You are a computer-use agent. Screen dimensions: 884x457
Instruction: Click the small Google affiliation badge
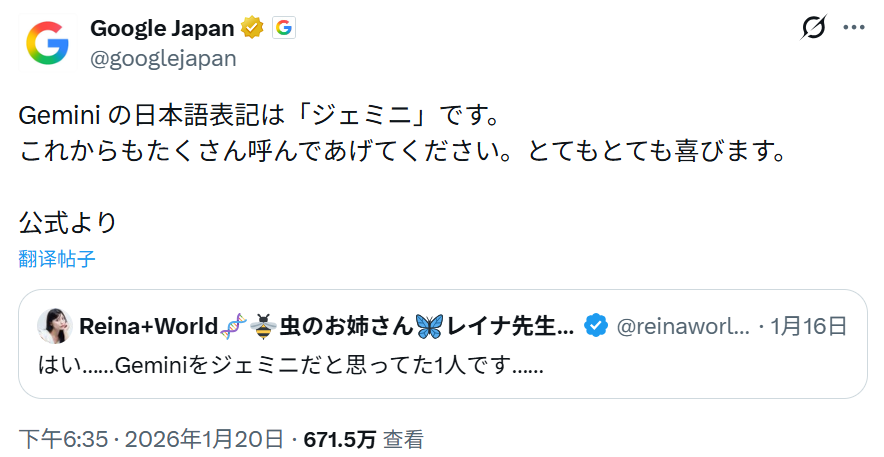284,28
